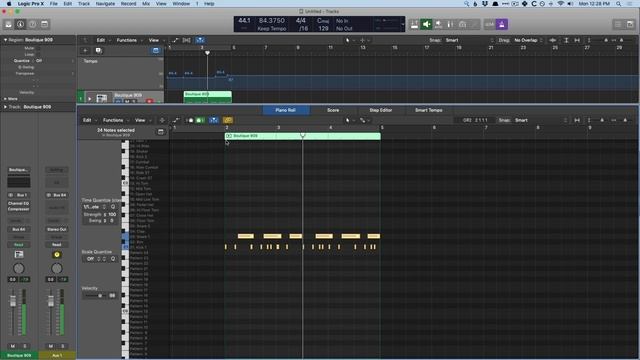Select the Piano Roll tab
The height and width of the screenshot is (360, 640).
(285, 110)
